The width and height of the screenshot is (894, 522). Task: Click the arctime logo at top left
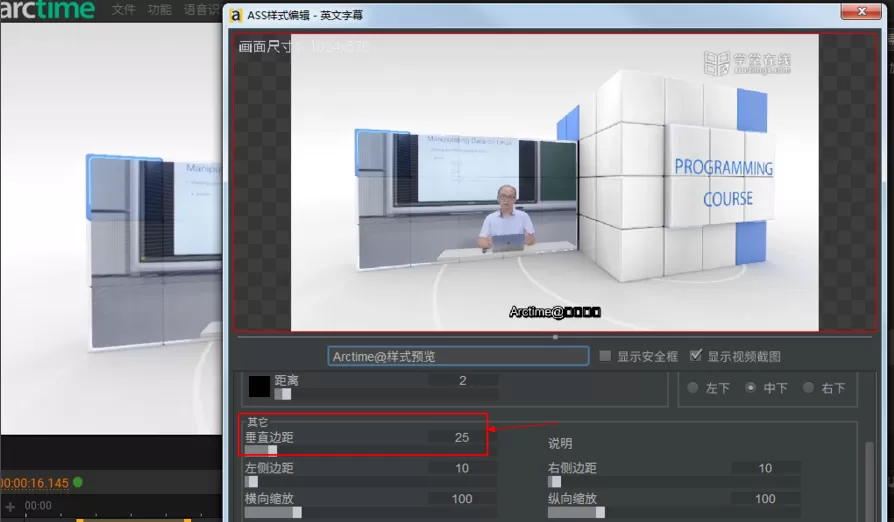47,9
